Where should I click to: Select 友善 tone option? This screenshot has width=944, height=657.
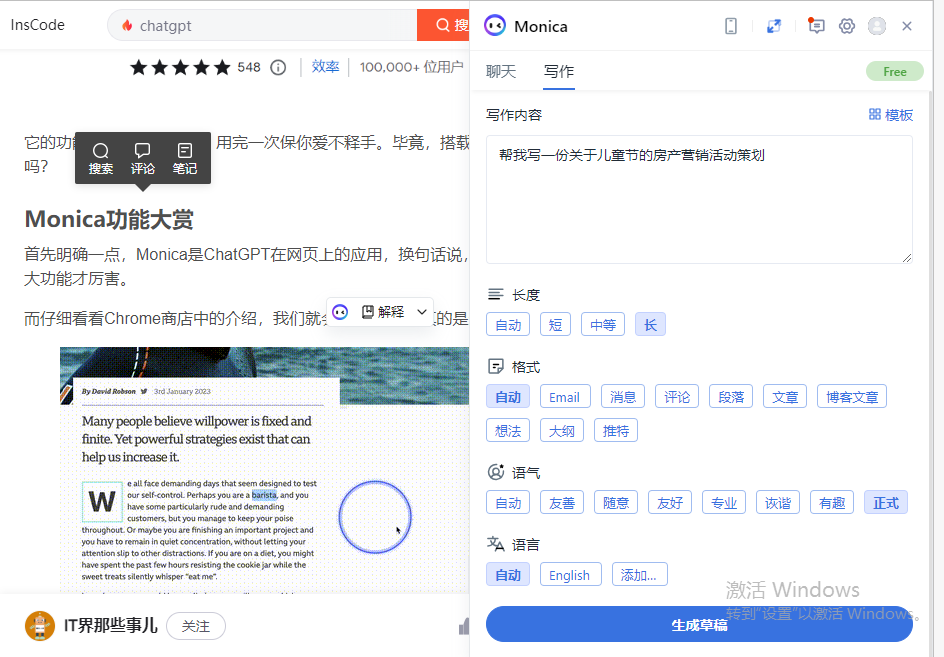pyautogui.click(x=562, y=503)
